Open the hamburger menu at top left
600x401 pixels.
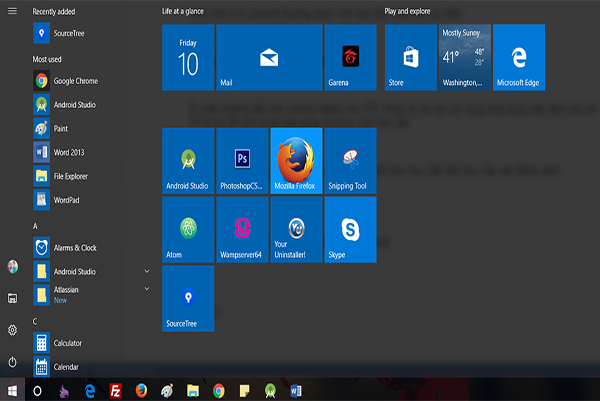point(12,11)
